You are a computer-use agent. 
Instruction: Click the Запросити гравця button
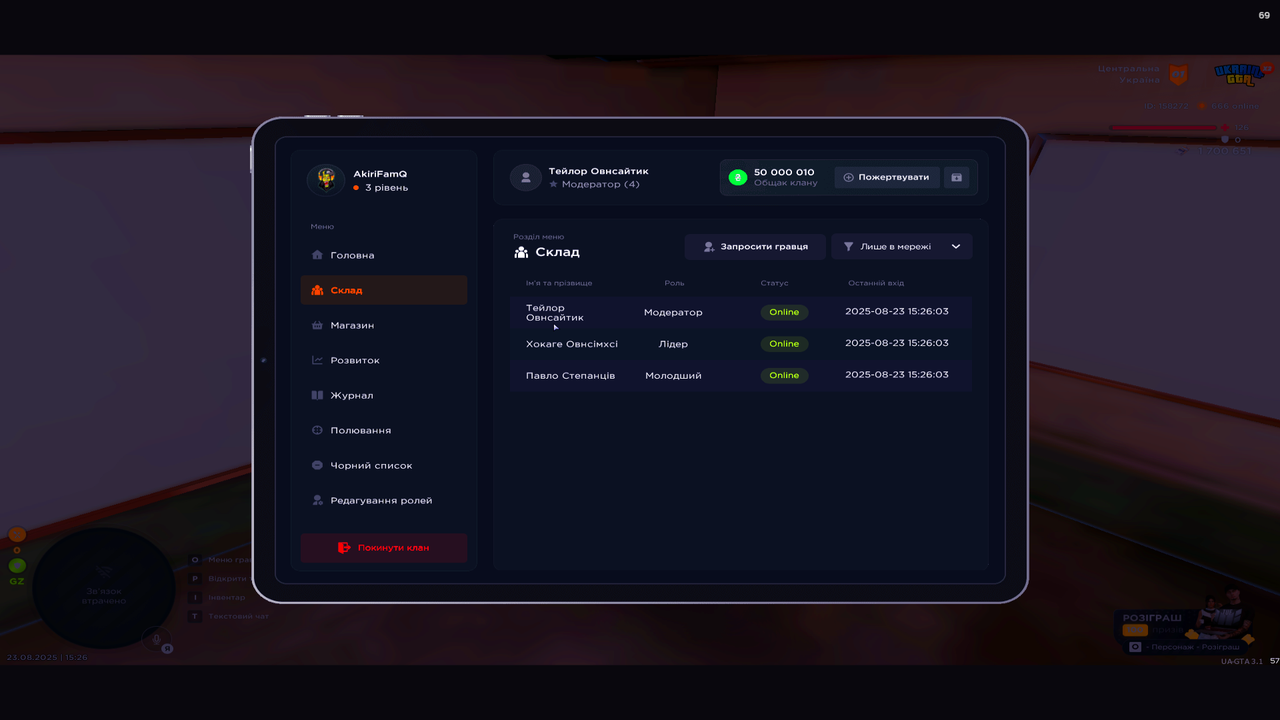pyautogui.click(x=755, y=246)
